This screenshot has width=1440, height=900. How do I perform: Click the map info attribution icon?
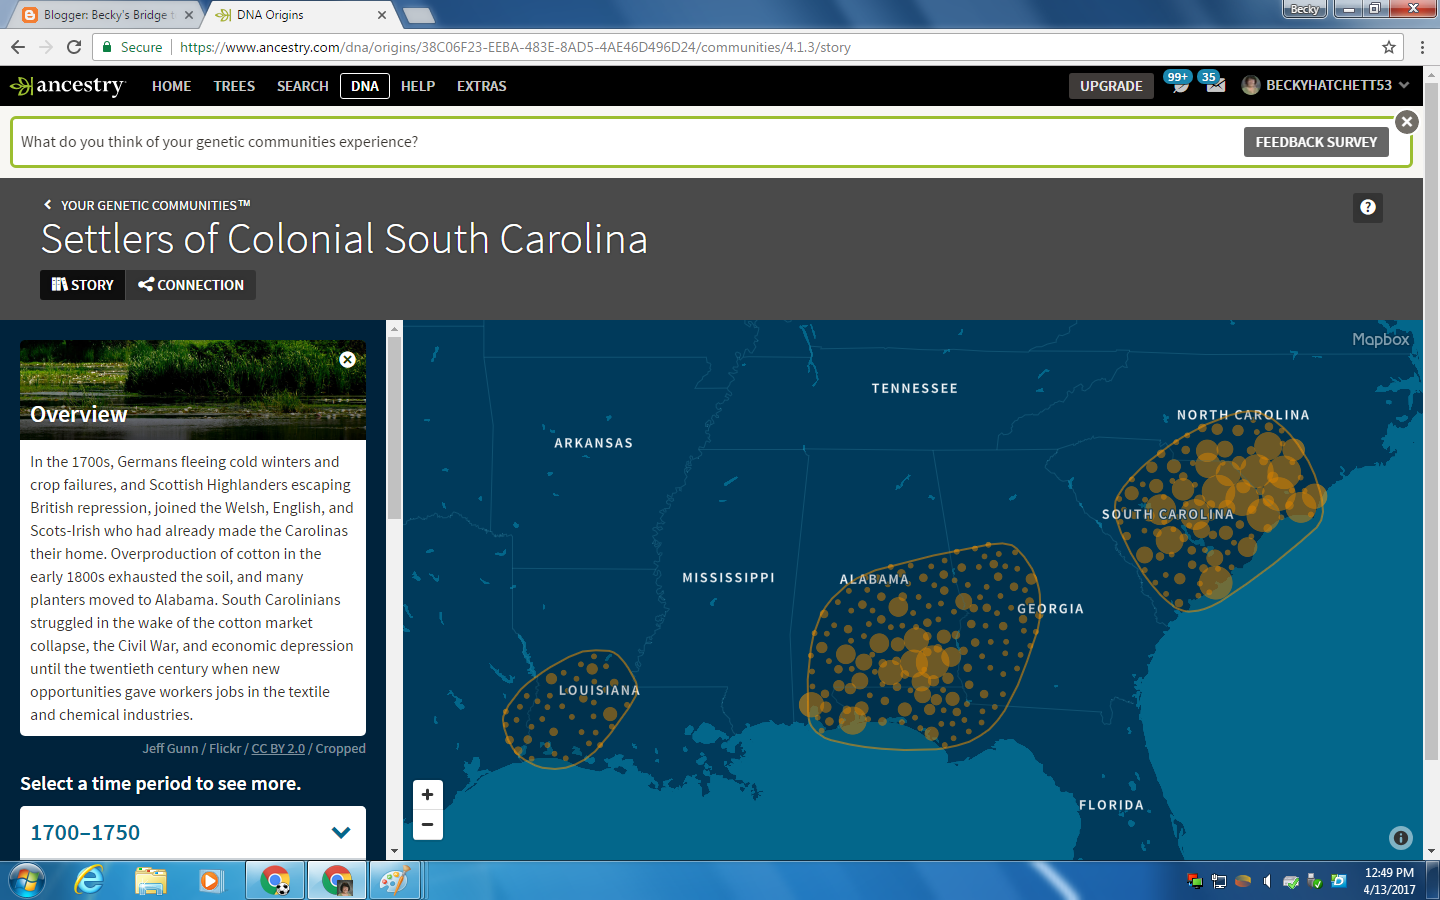point(1401,838)
